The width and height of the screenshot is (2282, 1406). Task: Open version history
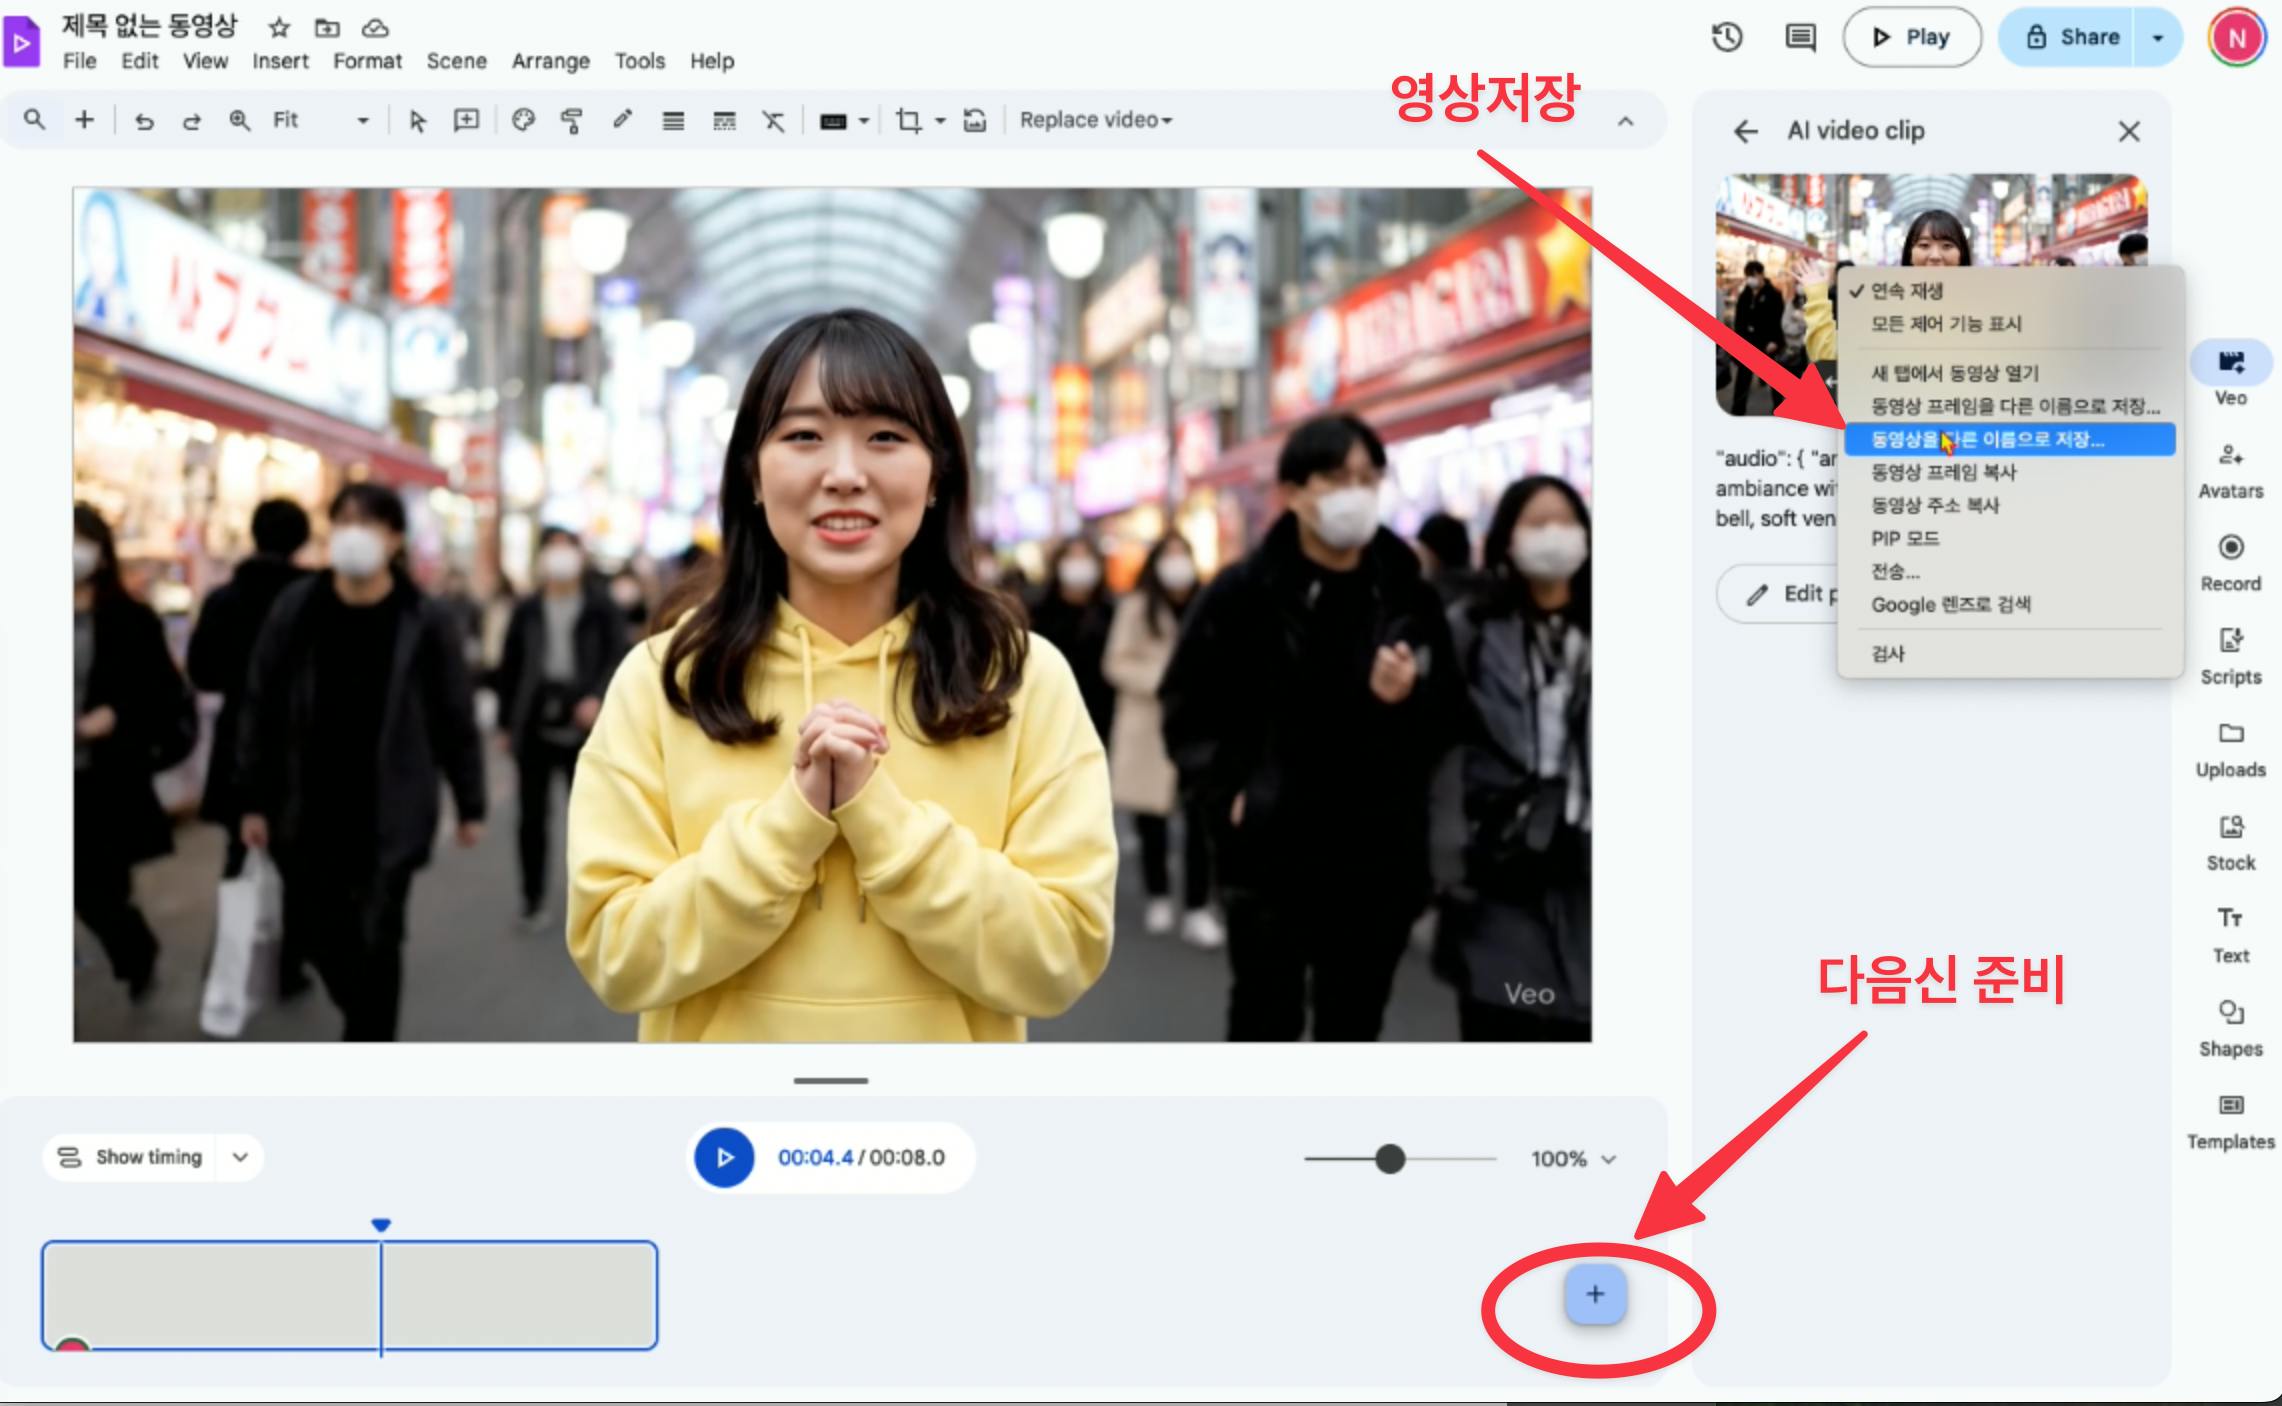tap(1727, 37)
